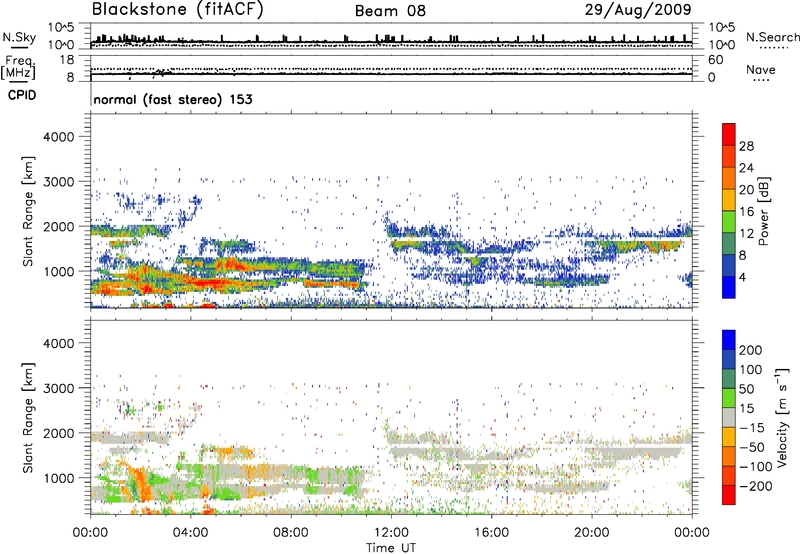
Task: Select the 'Beam 08' header text
Action: 390,11
